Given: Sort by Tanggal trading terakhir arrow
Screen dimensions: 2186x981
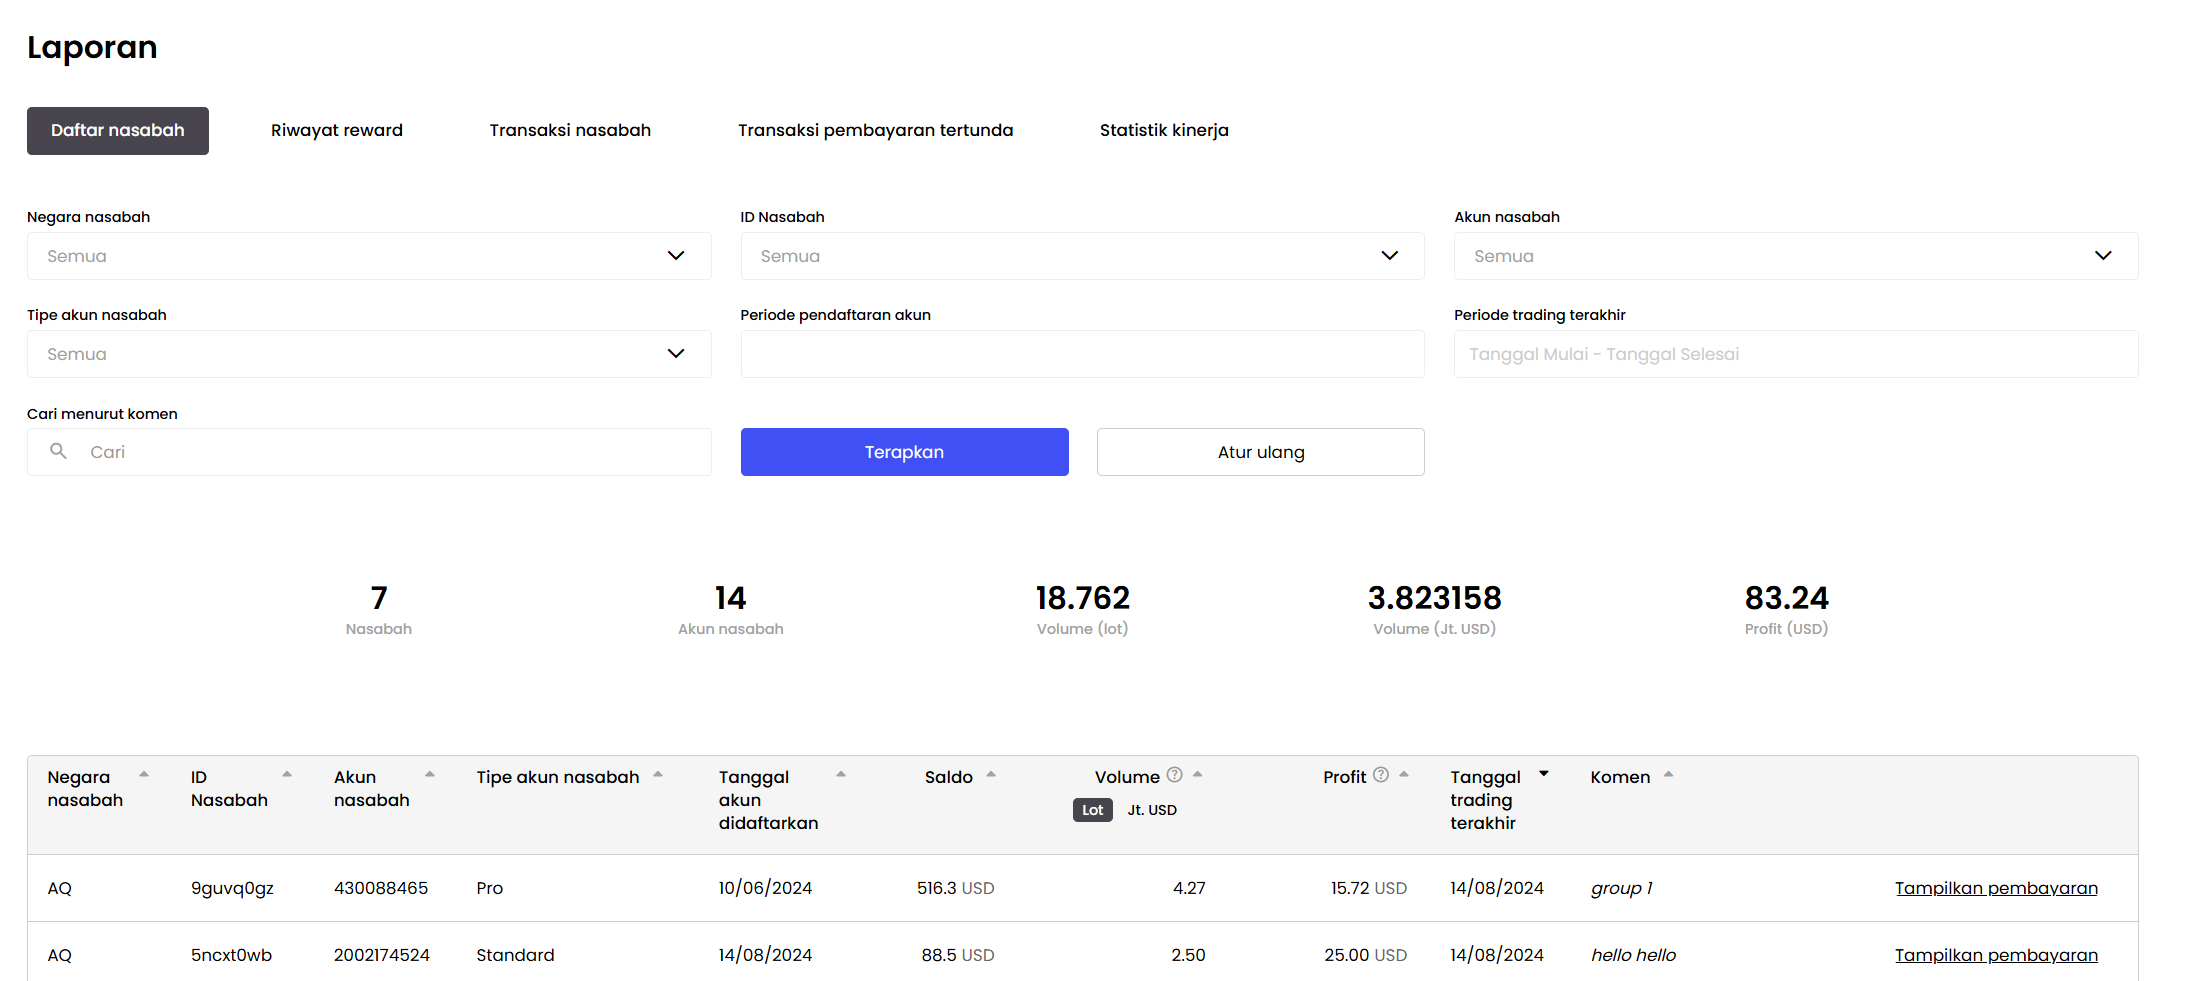Looking at the screenshot, I should (1544, 774).
